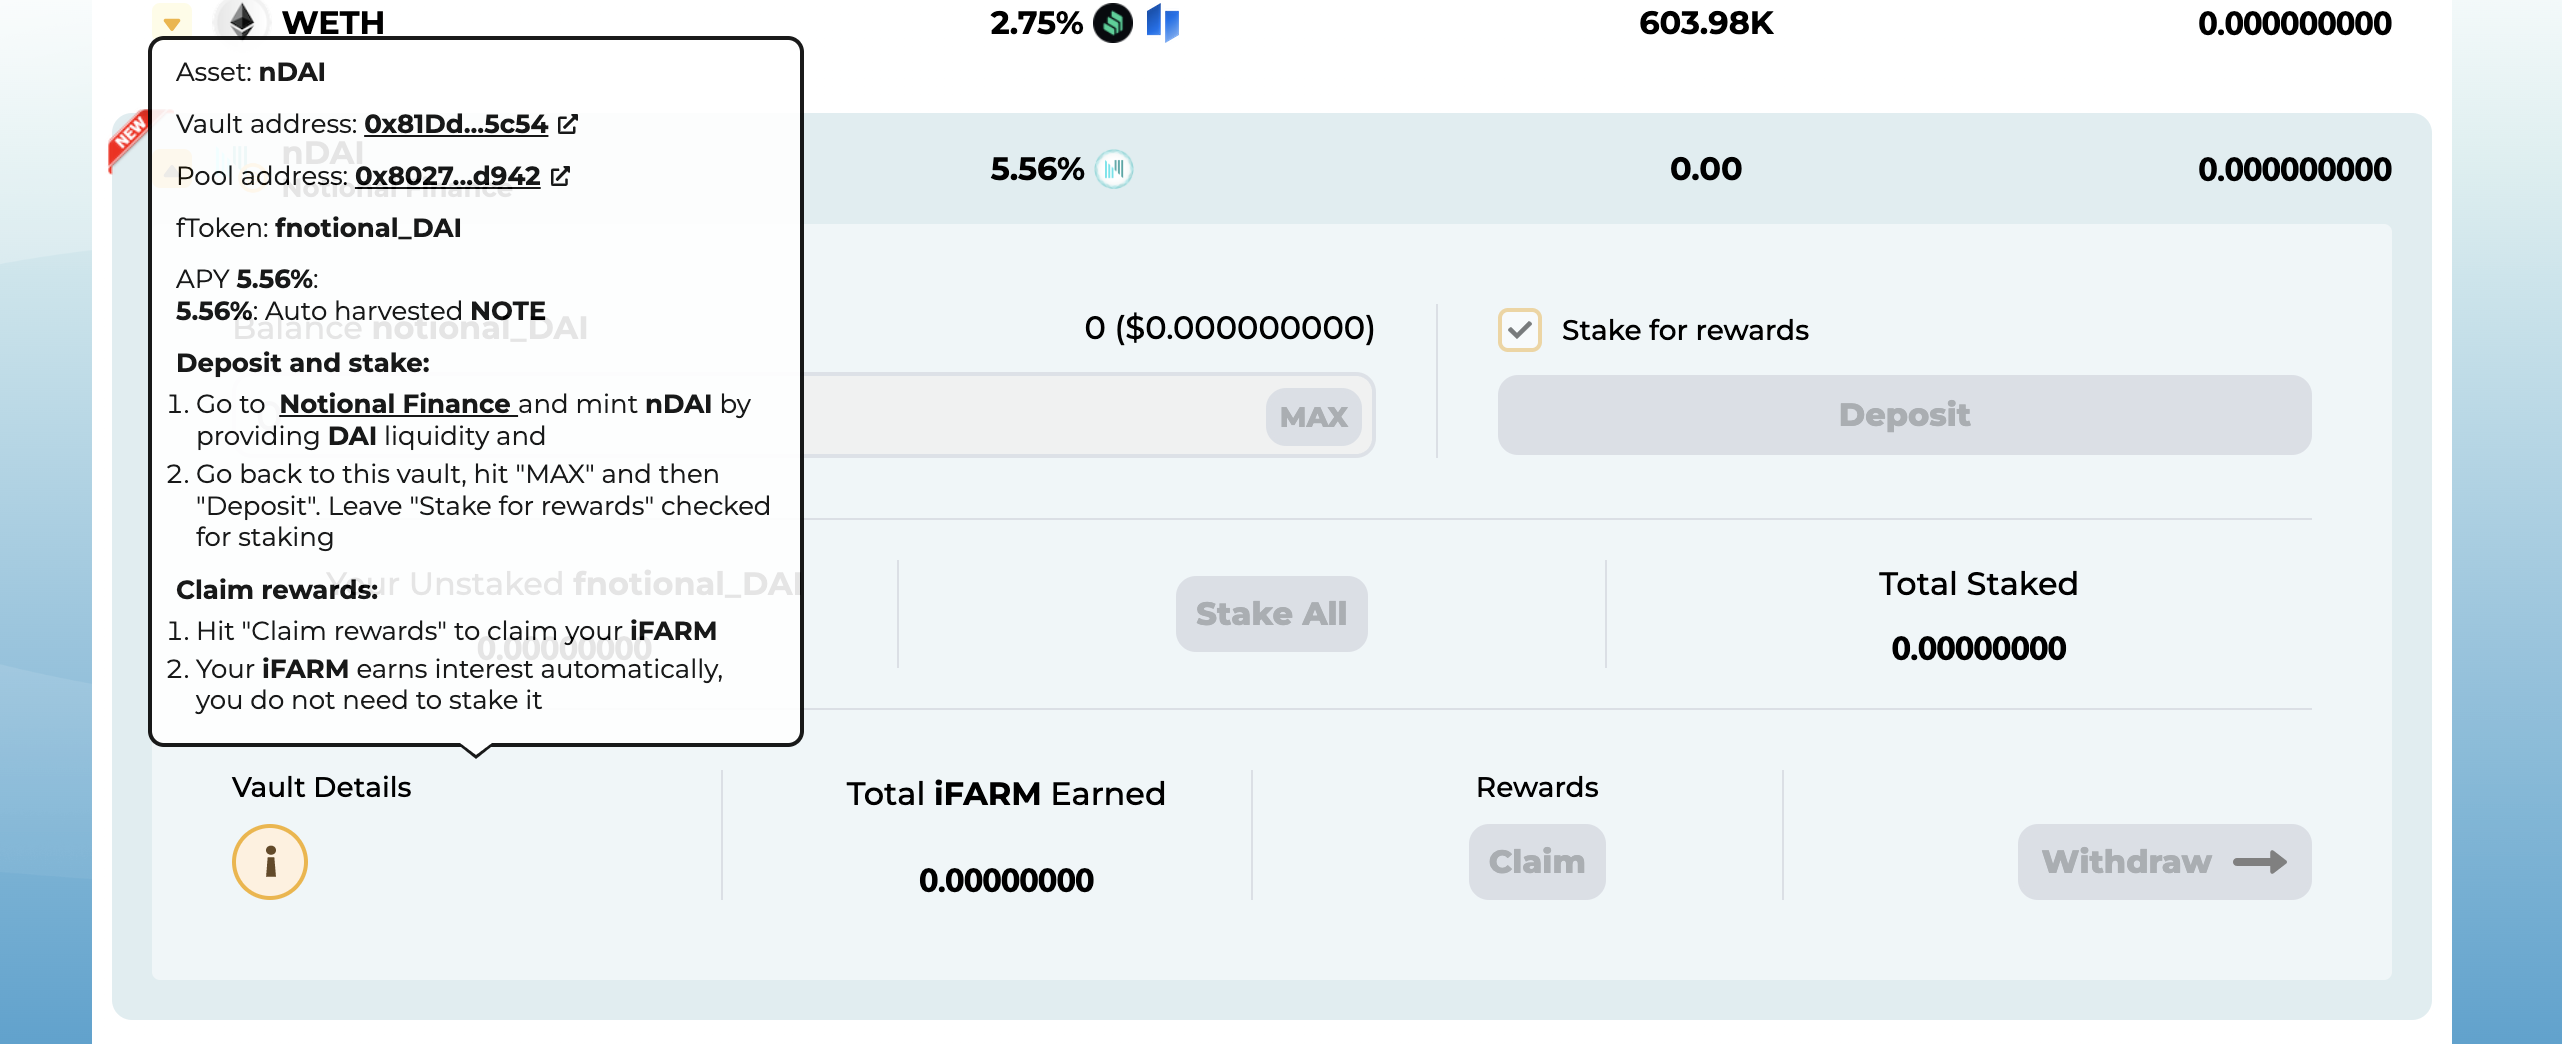
Task: Open the external-link icon next to the vault address
Action: 569,124
